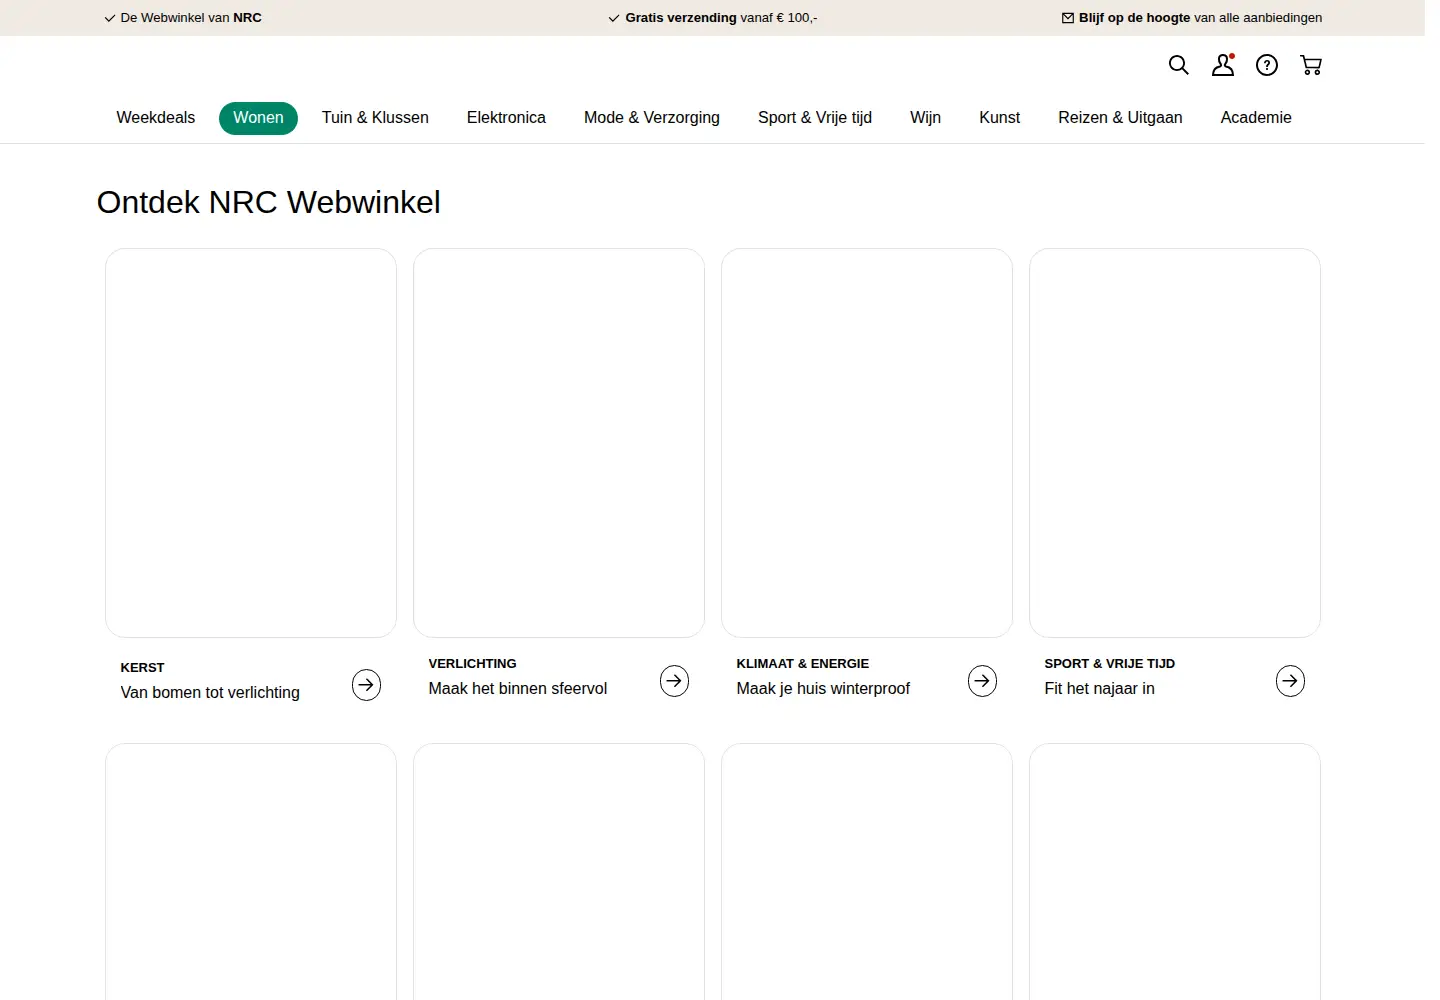Open the user account icon
The width and height of the screenshot is (1440, 1000).
[x=1223, y=65]
